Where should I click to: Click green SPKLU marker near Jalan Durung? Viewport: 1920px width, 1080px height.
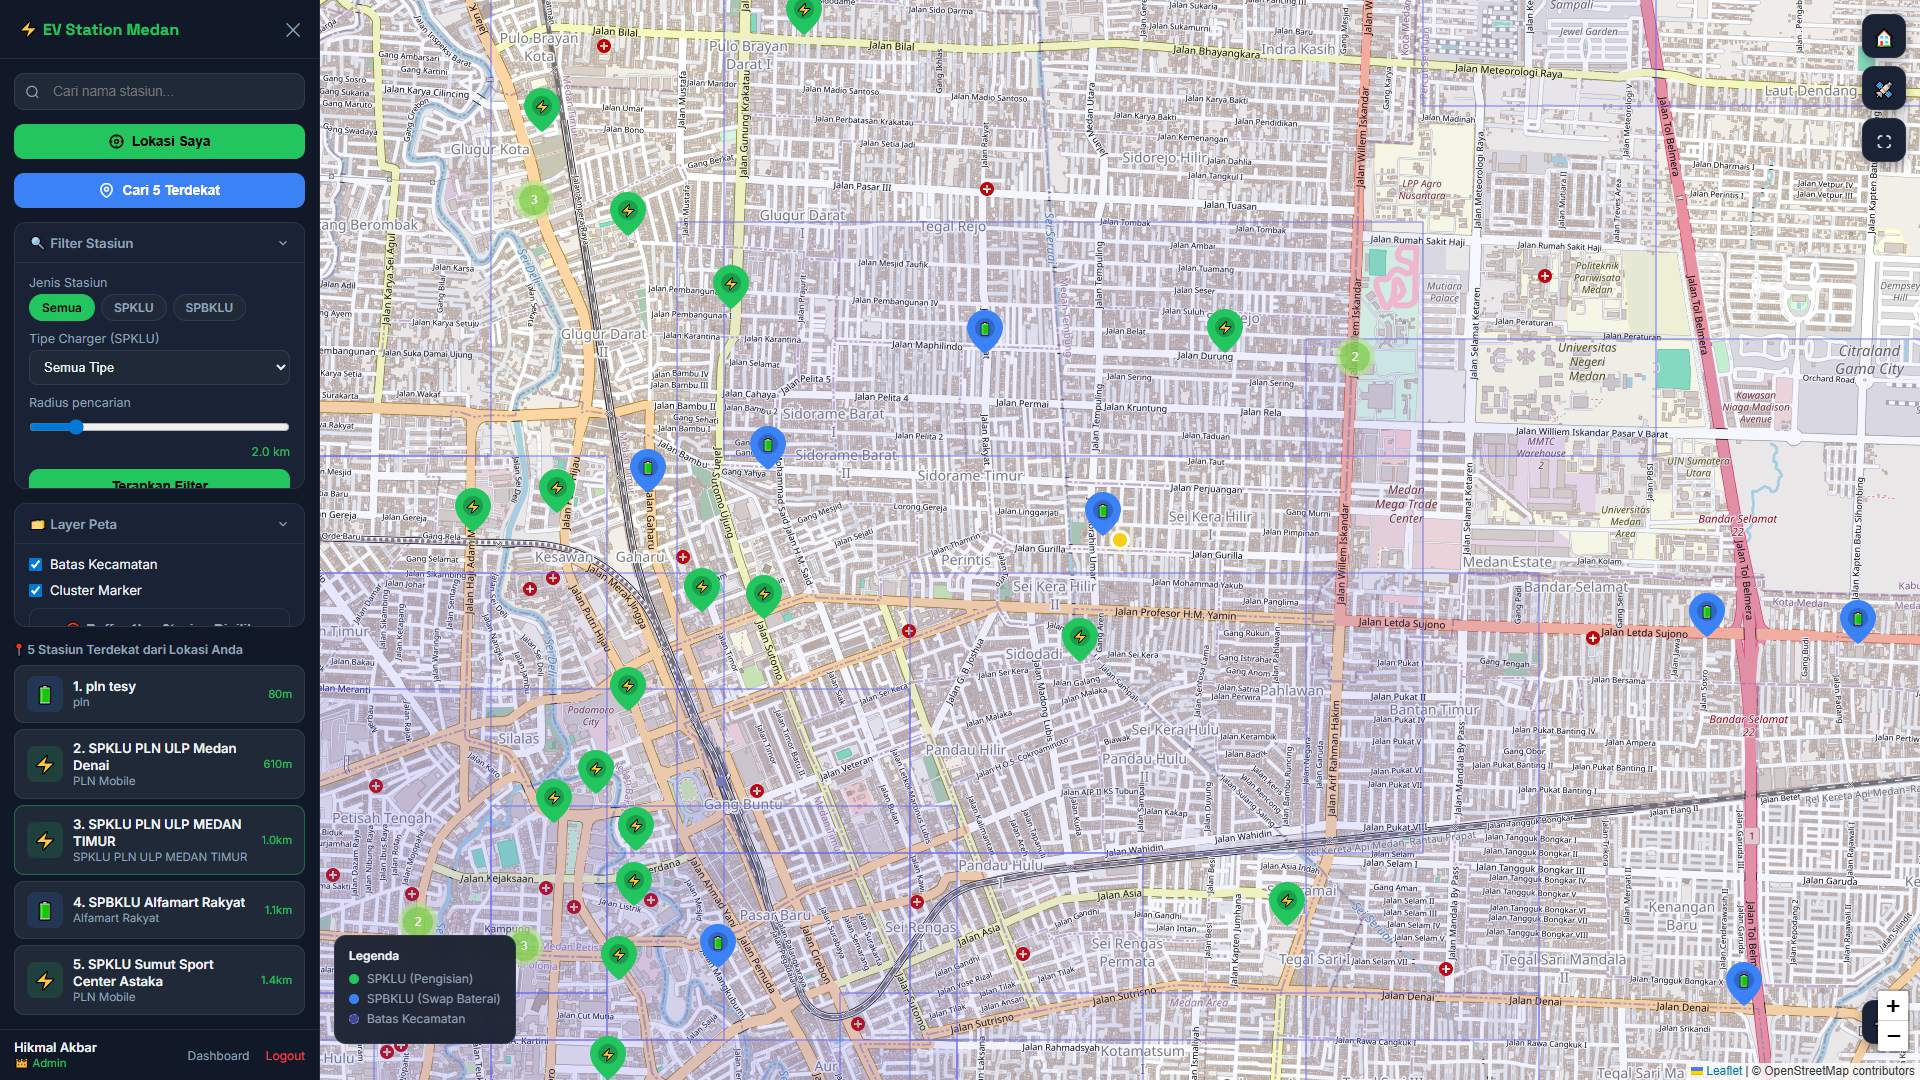(x=1225, y=328)
